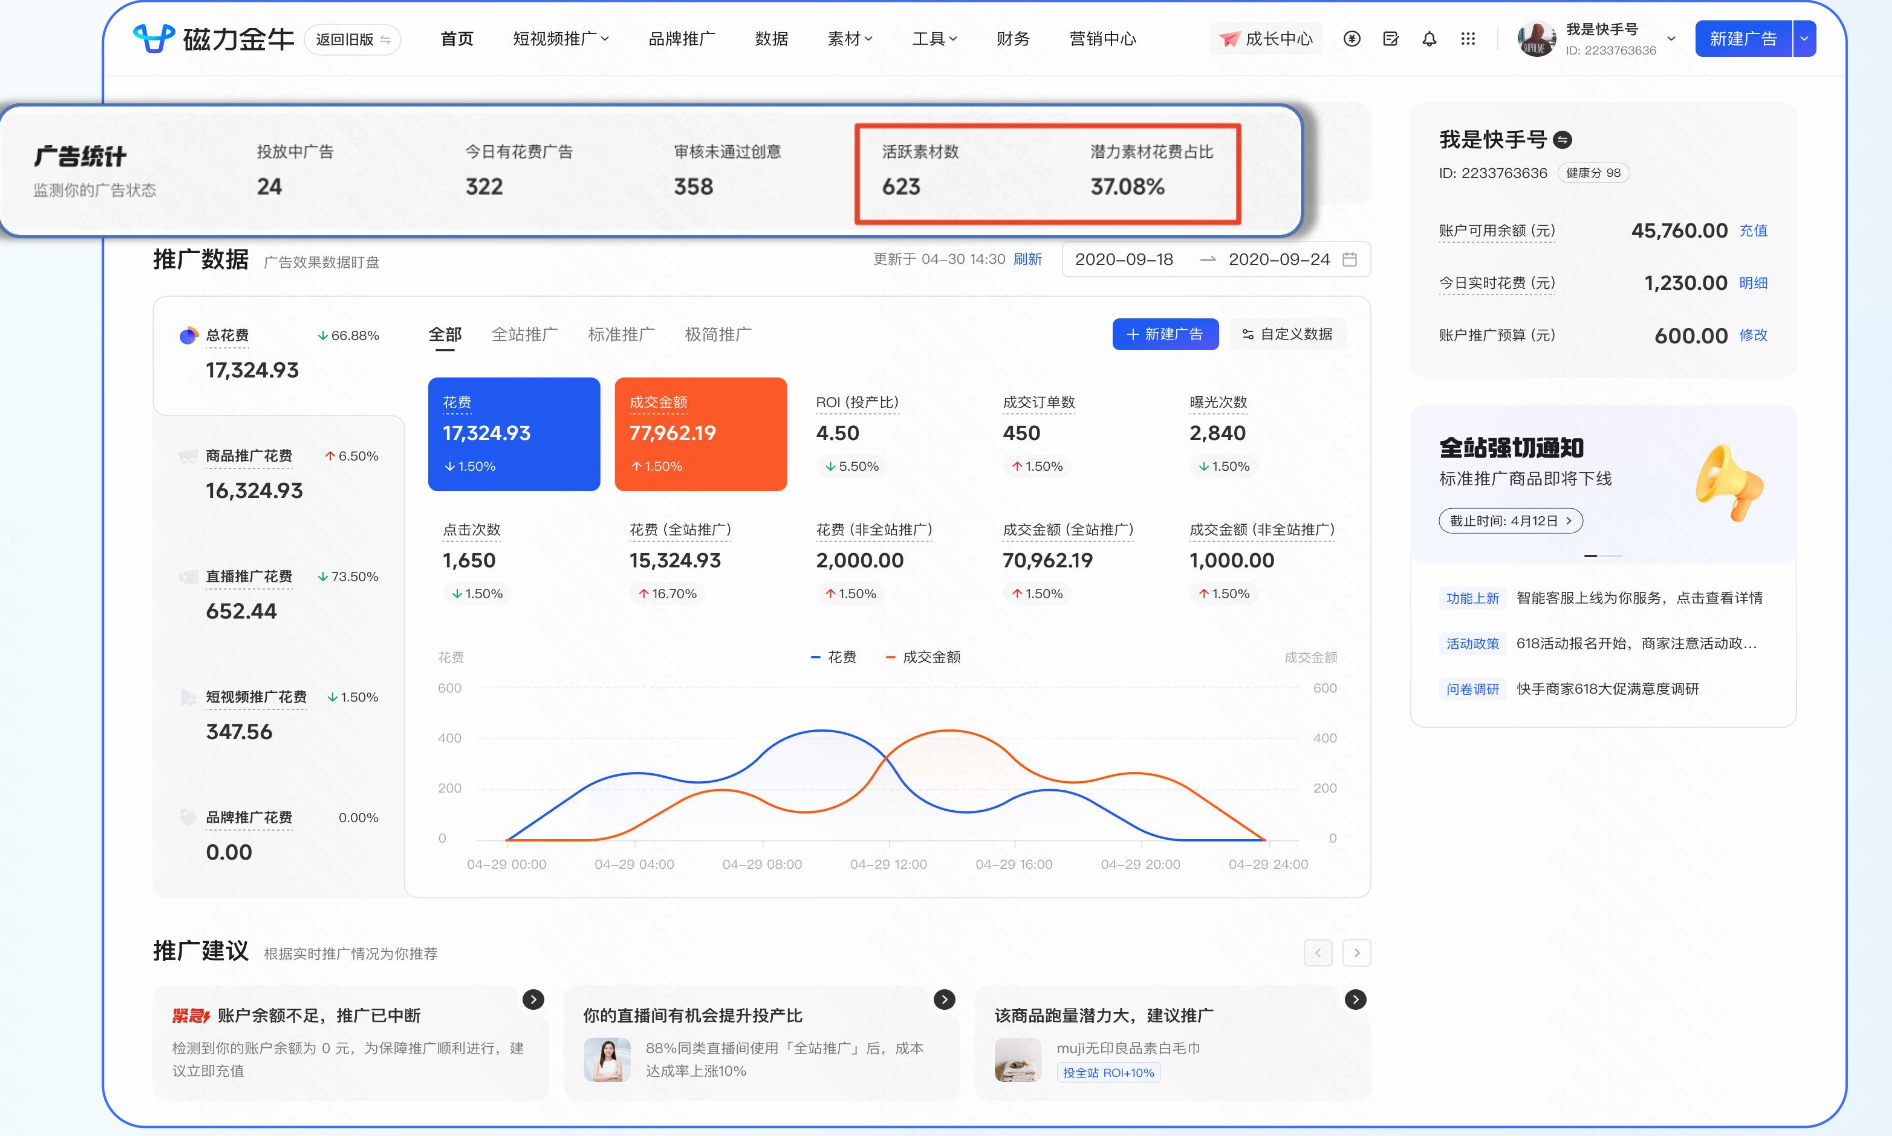The image size is (1892, 1136).
Task: Switch to the 全站推广 tab
Action: coord(525,334)
